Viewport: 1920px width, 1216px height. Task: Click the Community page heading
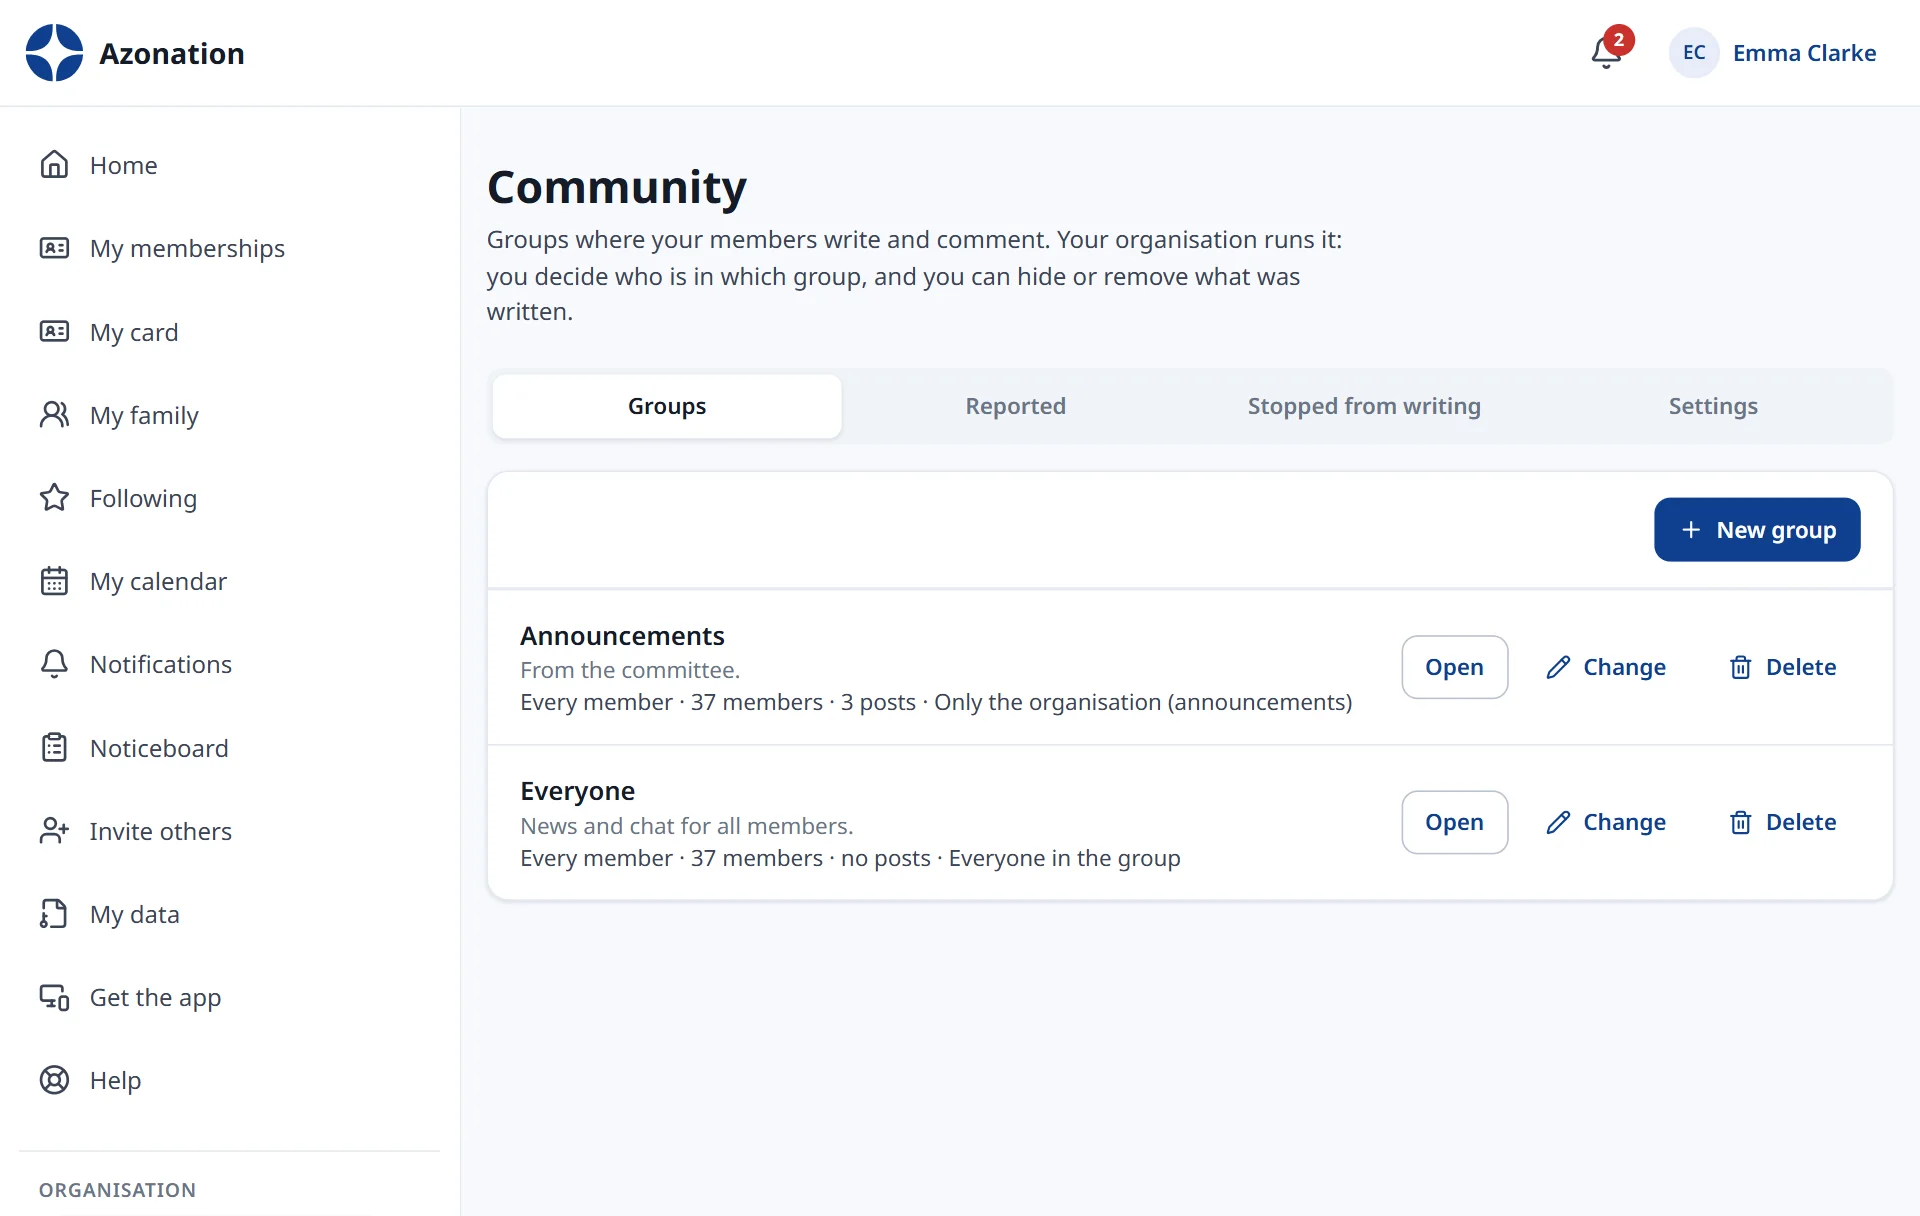(x=617, y=187)
